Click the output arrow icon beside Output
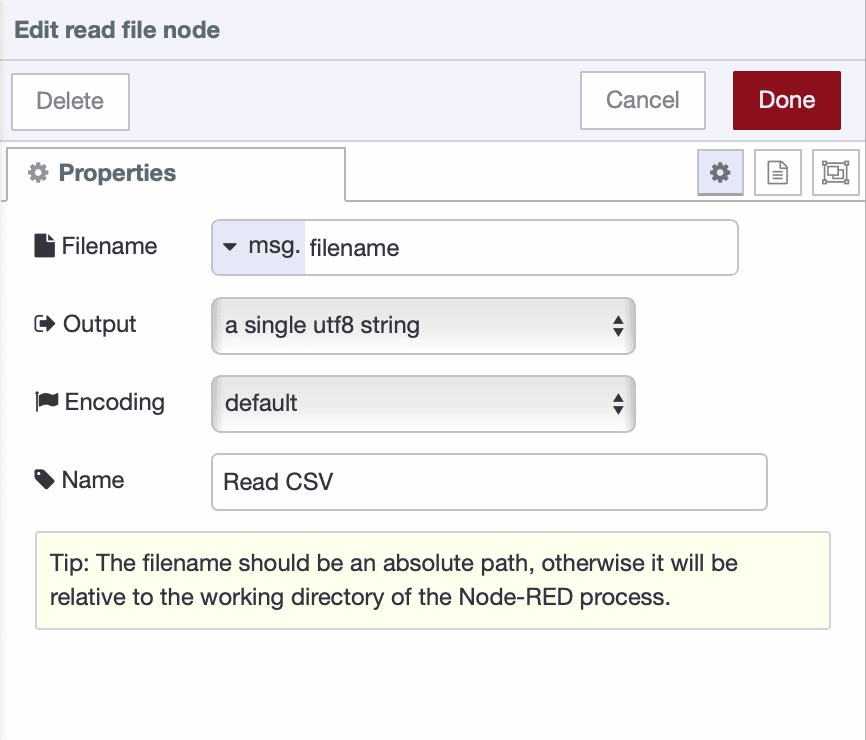This screenshot has width=866, height=740. coord(42,323)
